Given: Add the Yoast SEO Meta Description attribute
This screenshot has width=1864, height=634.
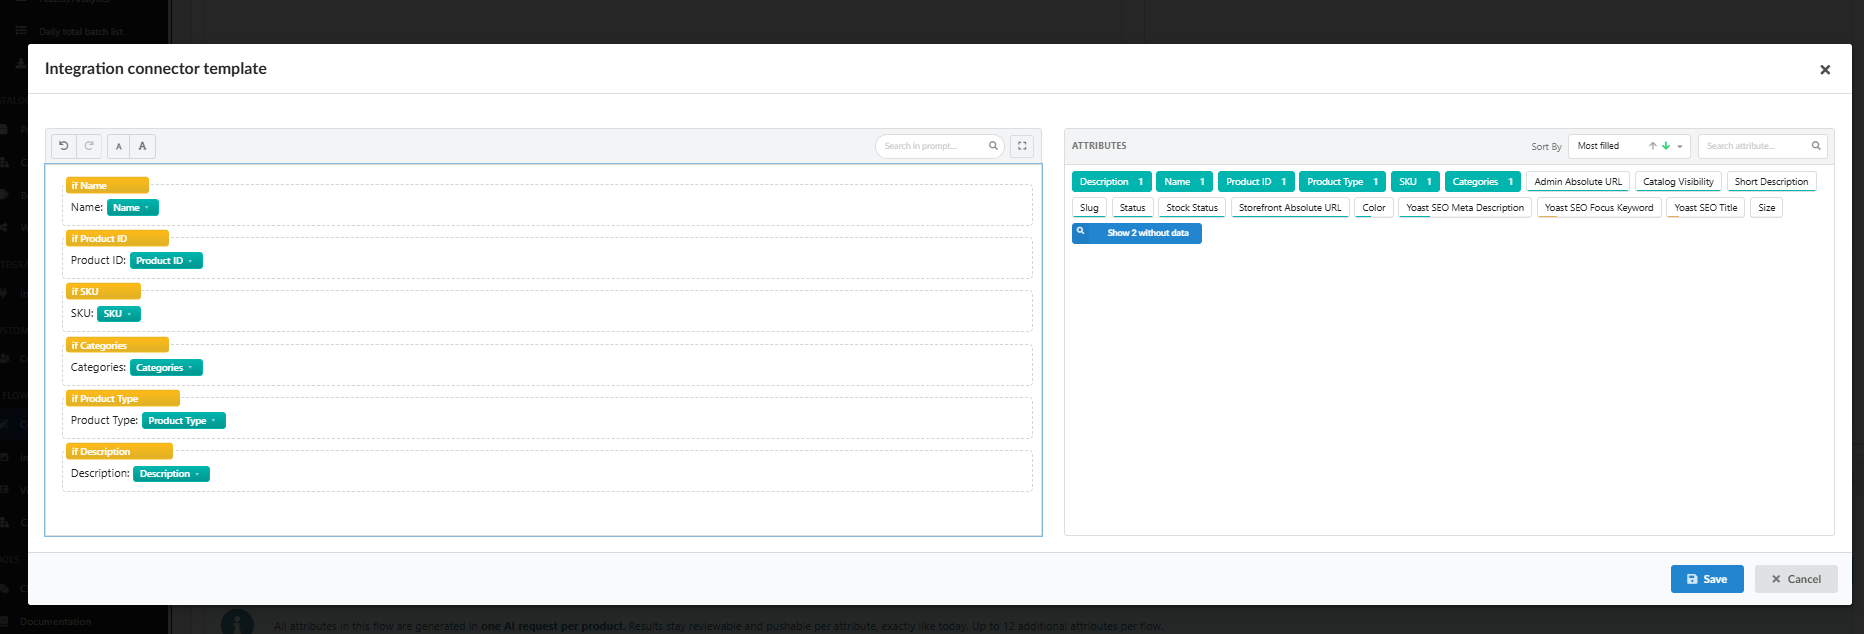Looking at the screenshot, I should (x=1465, y=208).
